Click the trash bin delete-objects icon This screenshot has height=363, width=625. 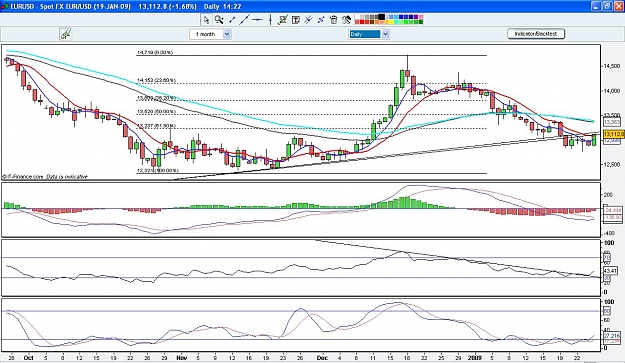point(334,20)
